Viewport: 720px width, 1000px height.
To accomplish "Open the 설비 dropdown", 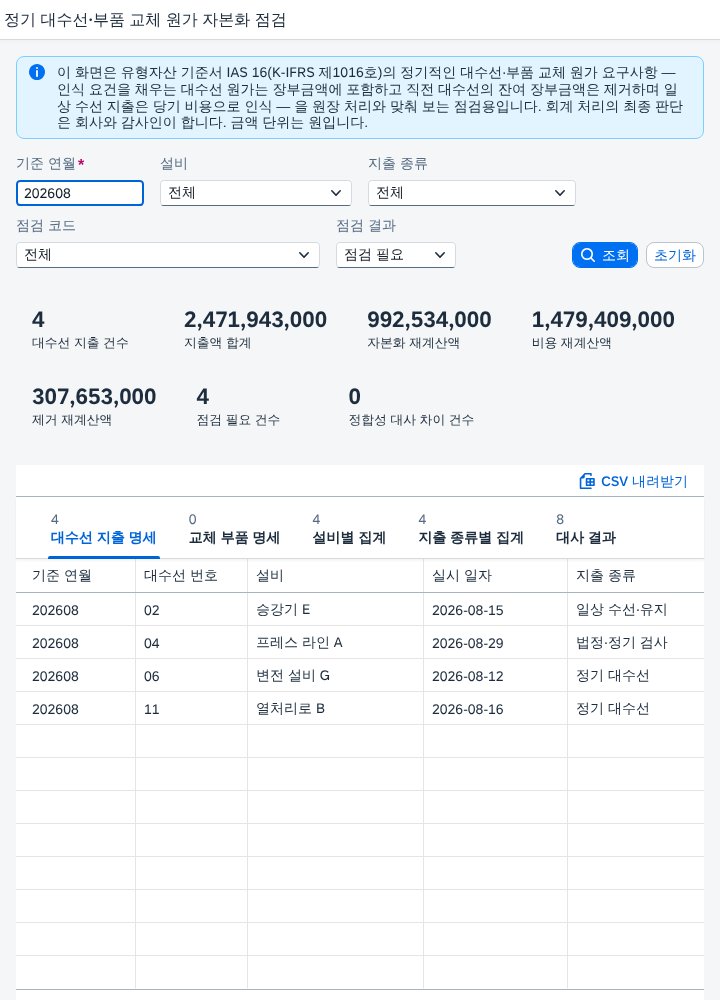I will pyautogui.click(x=256, y=193).
